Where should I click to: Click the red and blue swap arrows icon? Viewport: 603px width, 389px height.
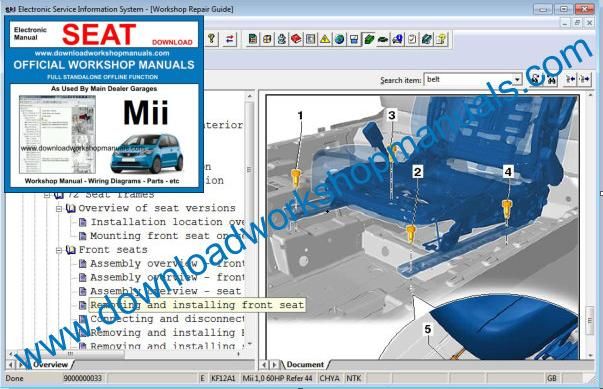pos(230,39)
